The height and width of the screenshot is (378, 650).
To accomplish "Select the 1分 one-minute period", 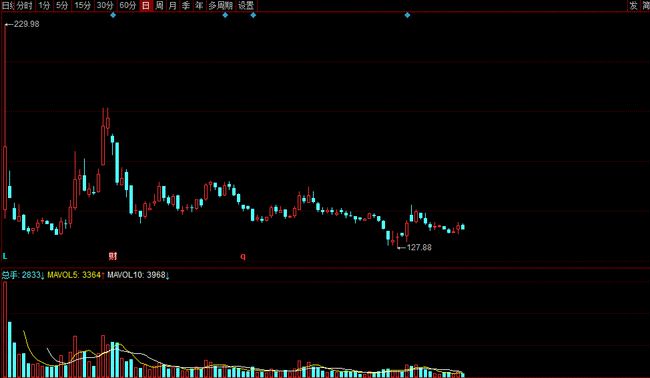I will [x=44, y=5].
